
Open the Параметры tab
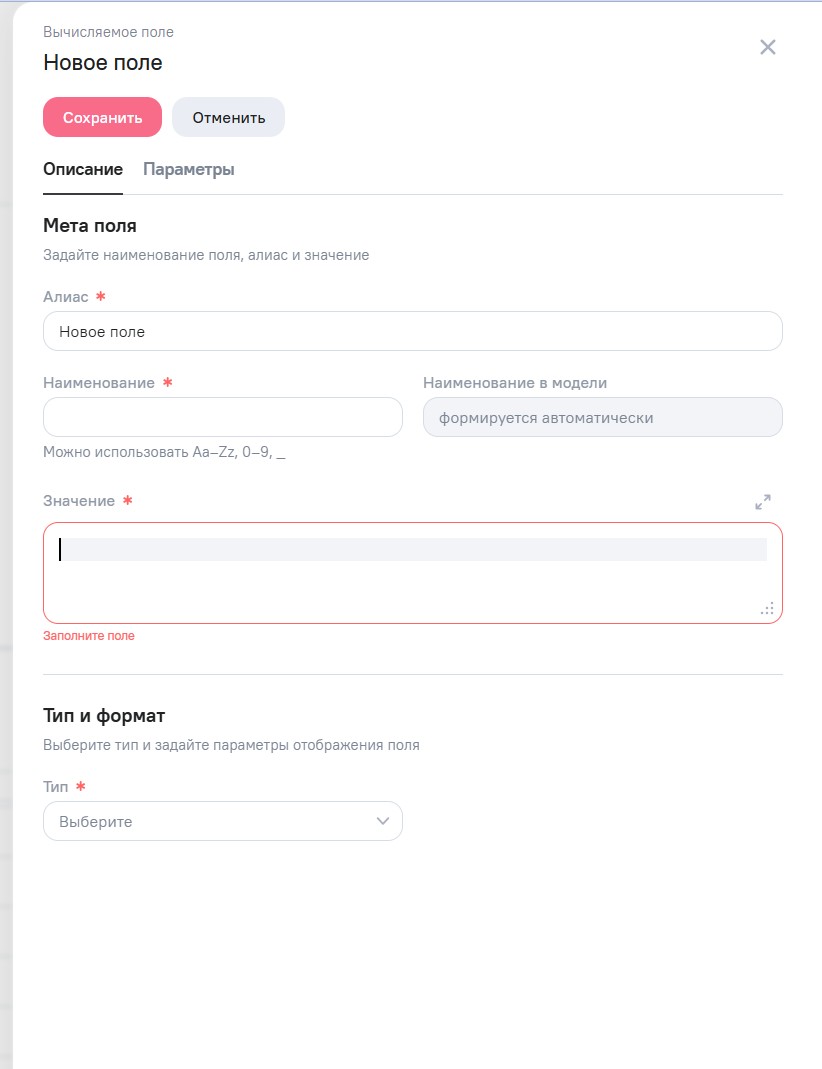point(189,169)
